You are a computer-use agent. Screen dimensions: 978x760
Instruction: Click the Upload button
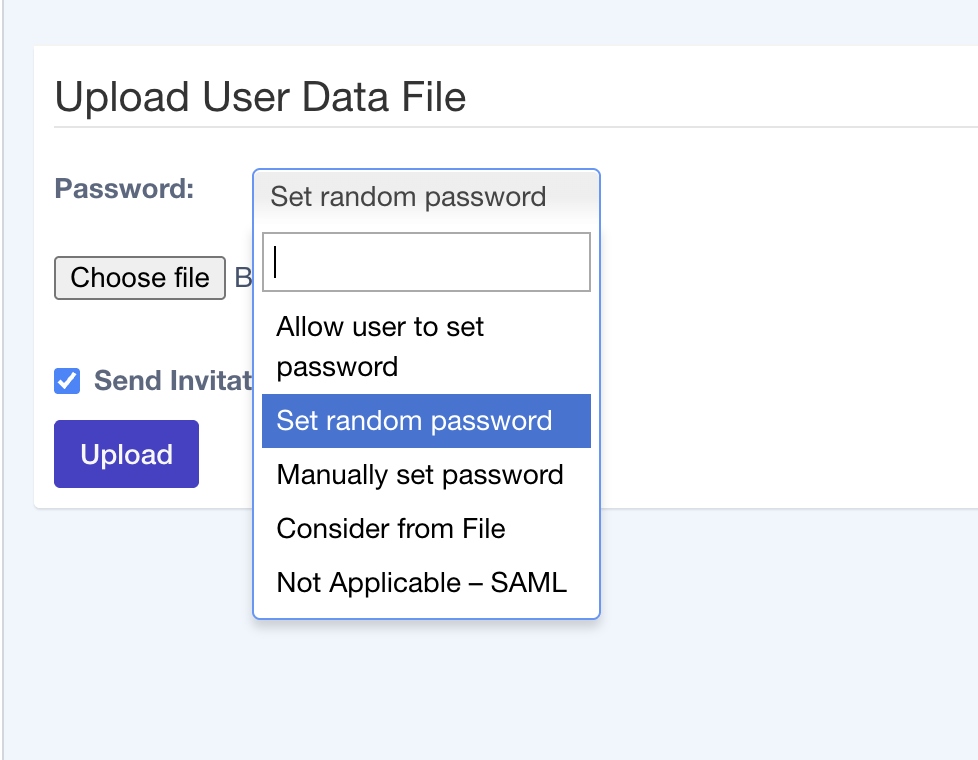(x=126, y=454)
